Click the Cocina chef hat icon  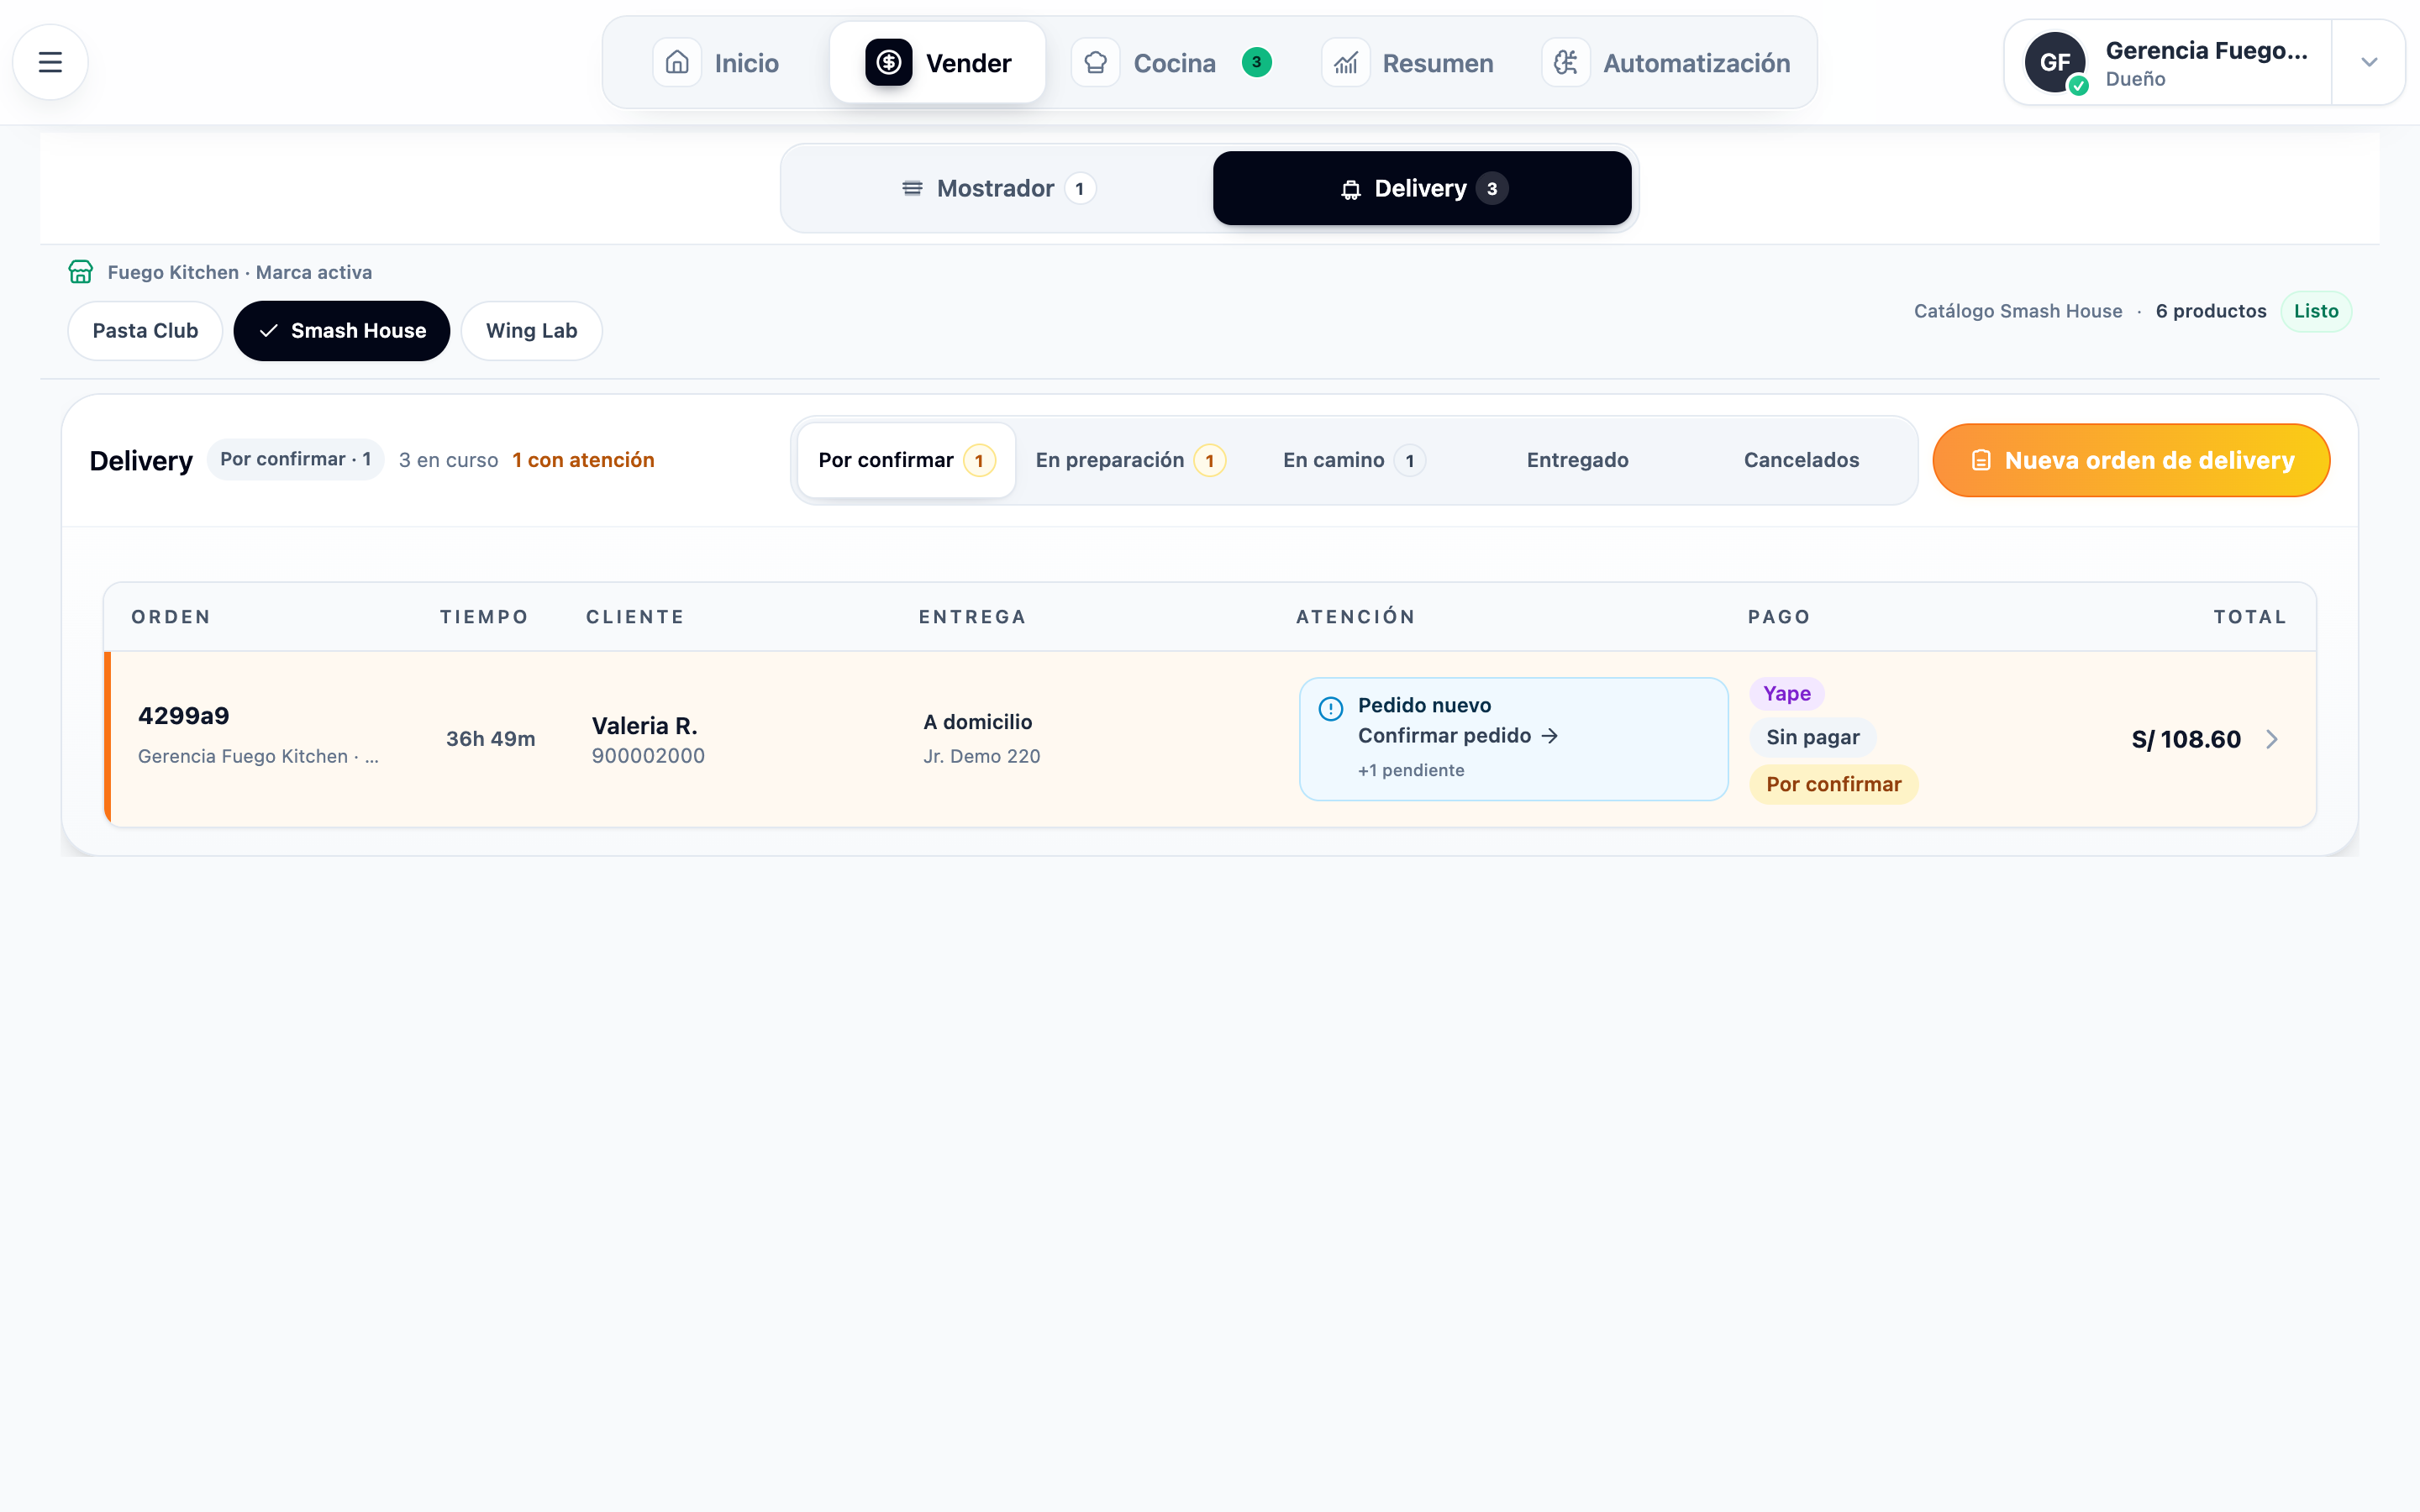(1095, 62)
